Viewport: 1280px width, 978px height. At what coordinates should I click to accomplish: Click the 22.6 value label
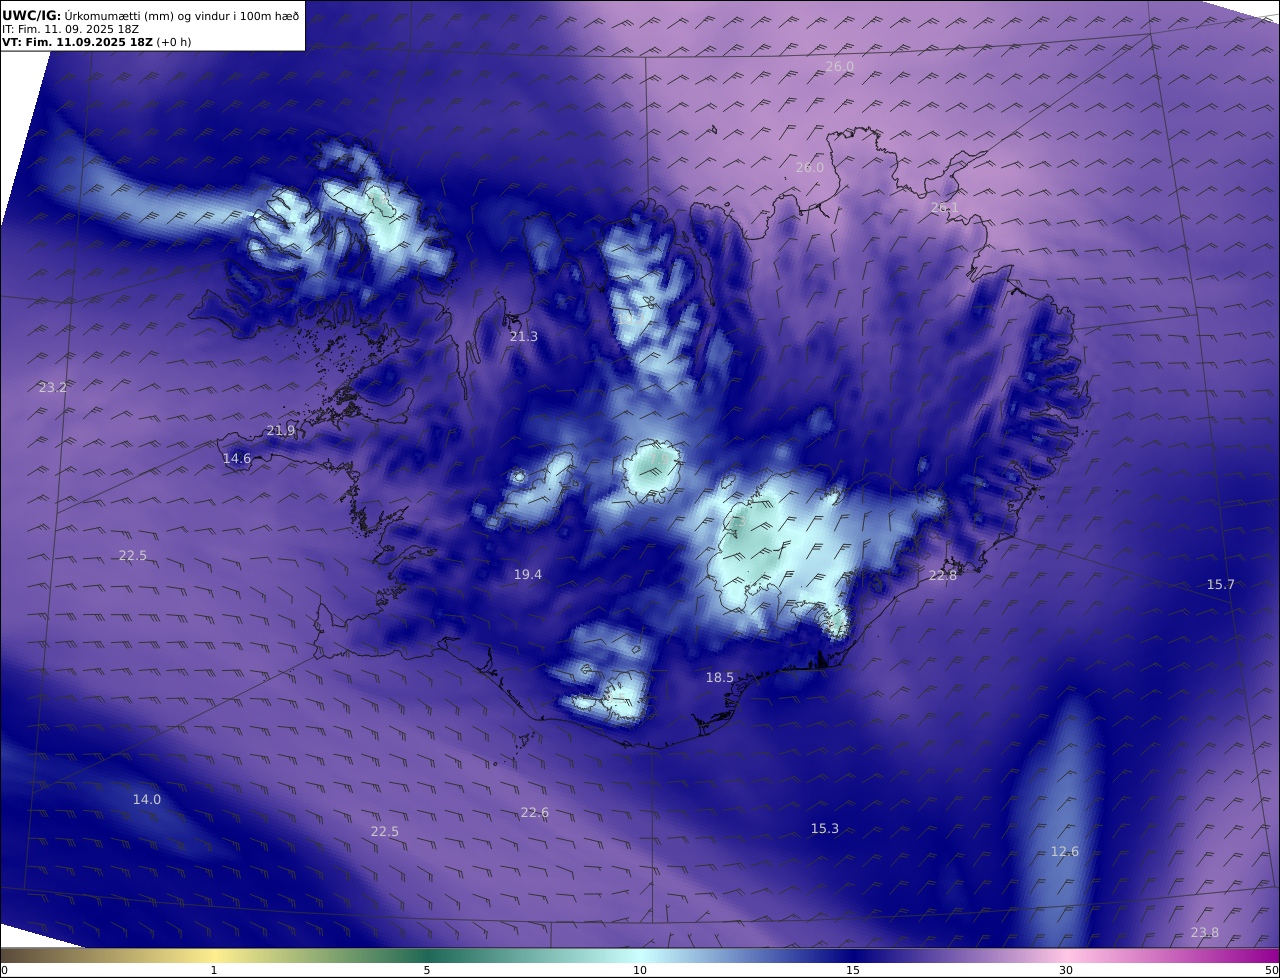point(534,813)
